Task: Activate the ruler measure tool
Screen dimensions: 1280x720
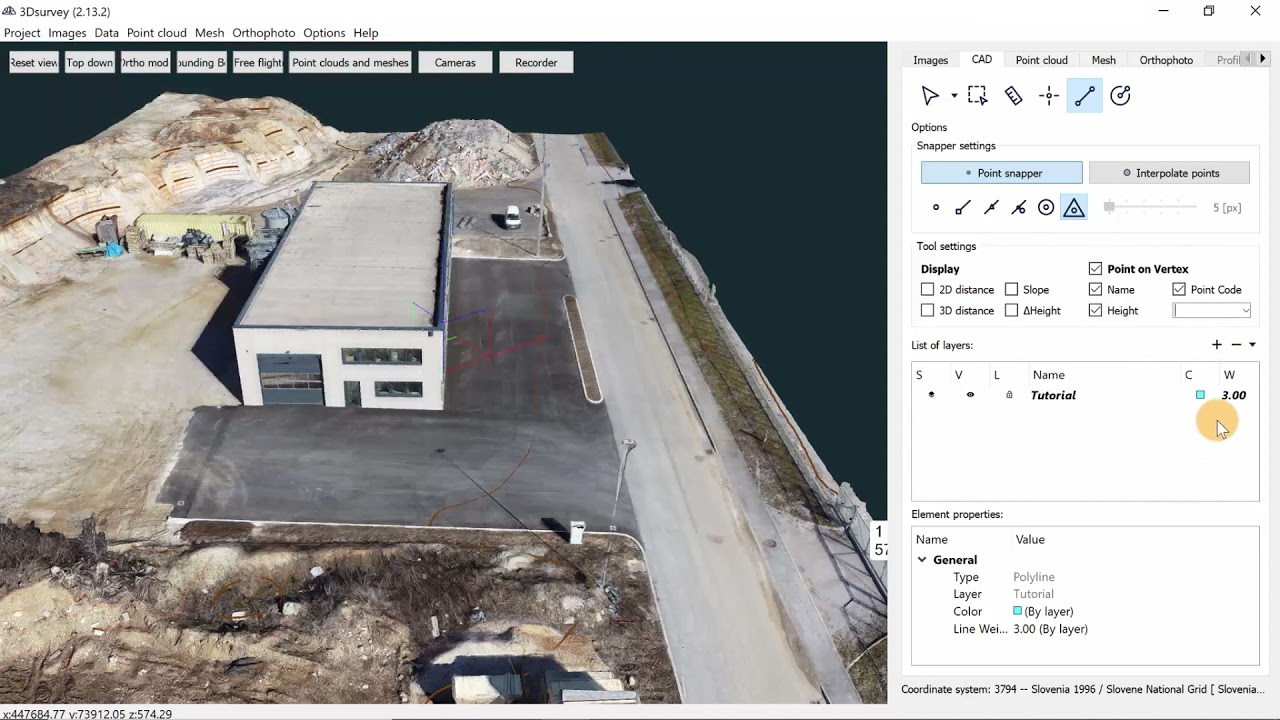Action: (1013, 96)
